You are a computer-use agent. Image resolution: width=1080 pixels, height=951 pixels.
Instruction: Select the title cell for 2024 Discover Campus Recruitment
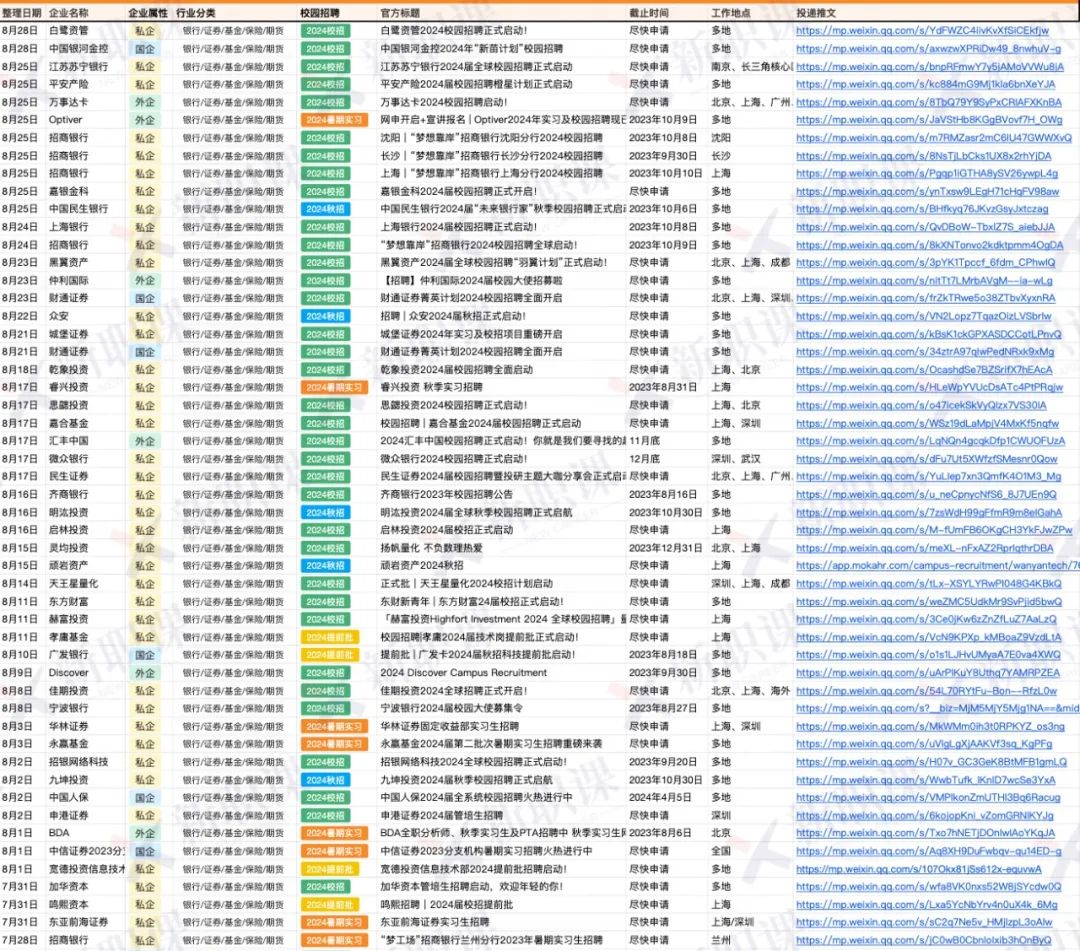click(x=463, y=673)
